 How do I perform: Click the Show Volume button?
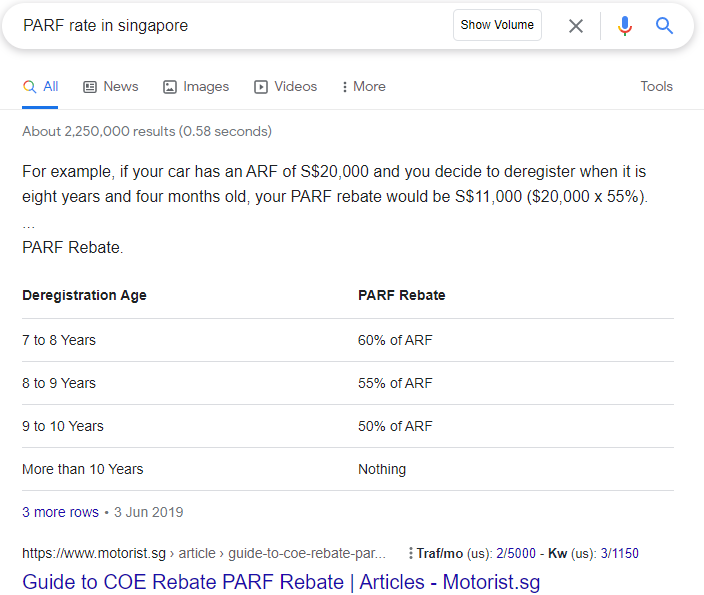coord(497,25)
